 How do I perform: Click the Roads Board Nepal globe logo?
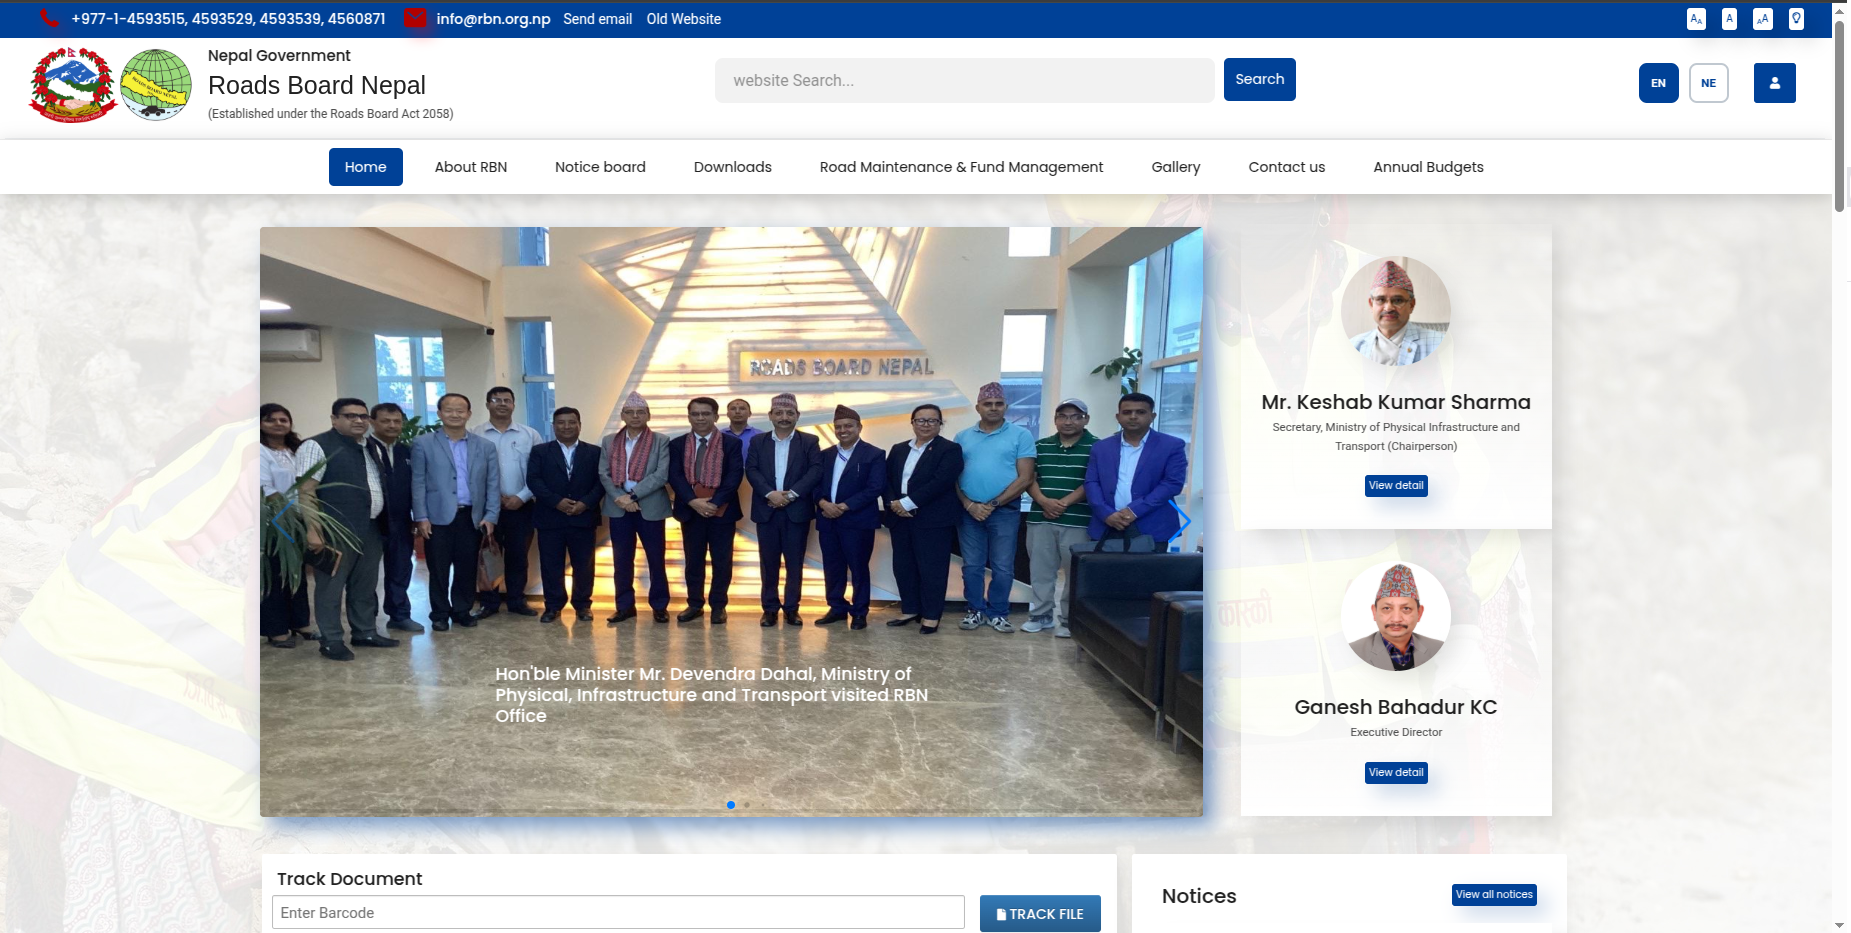tap(156, 85)
